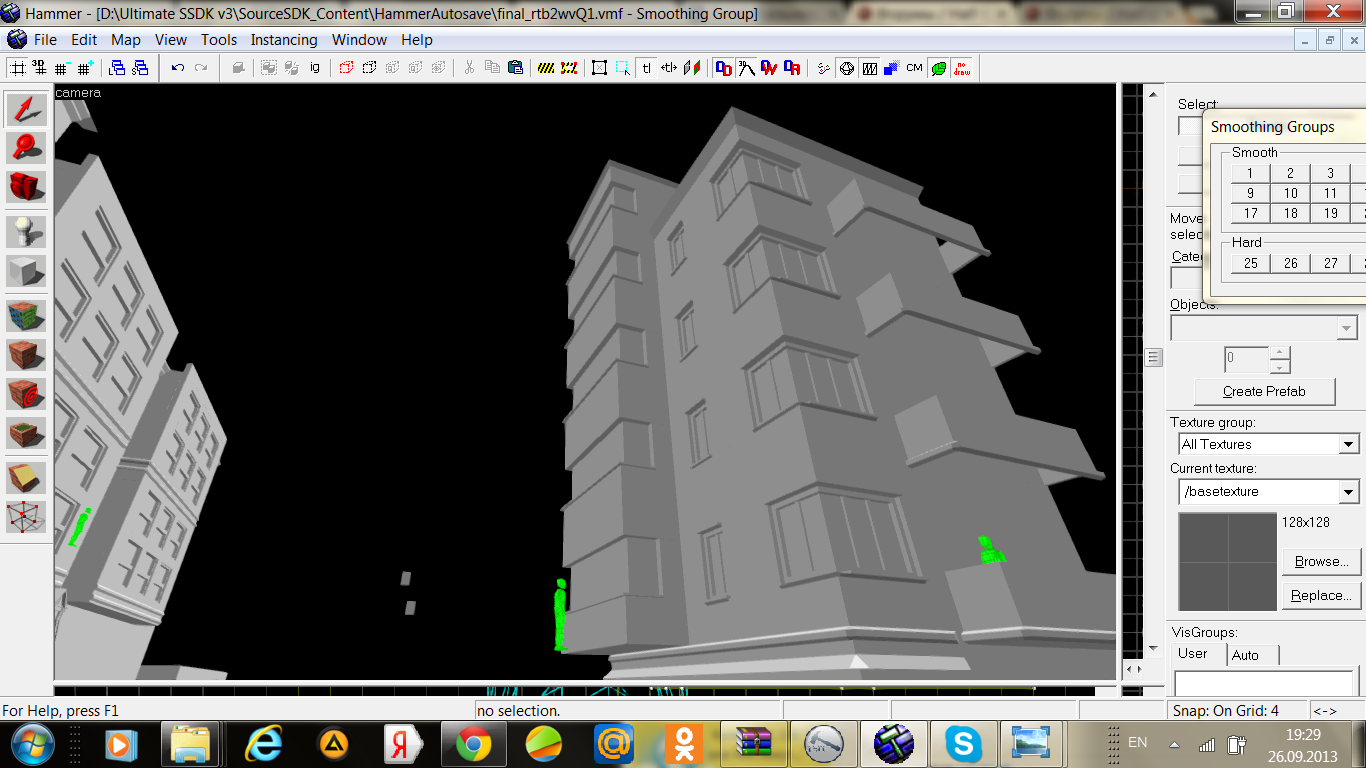Screen dimensions: 1366x768
Task: Toggle the 'ig' ignore groups button
Action: [315, 68]
